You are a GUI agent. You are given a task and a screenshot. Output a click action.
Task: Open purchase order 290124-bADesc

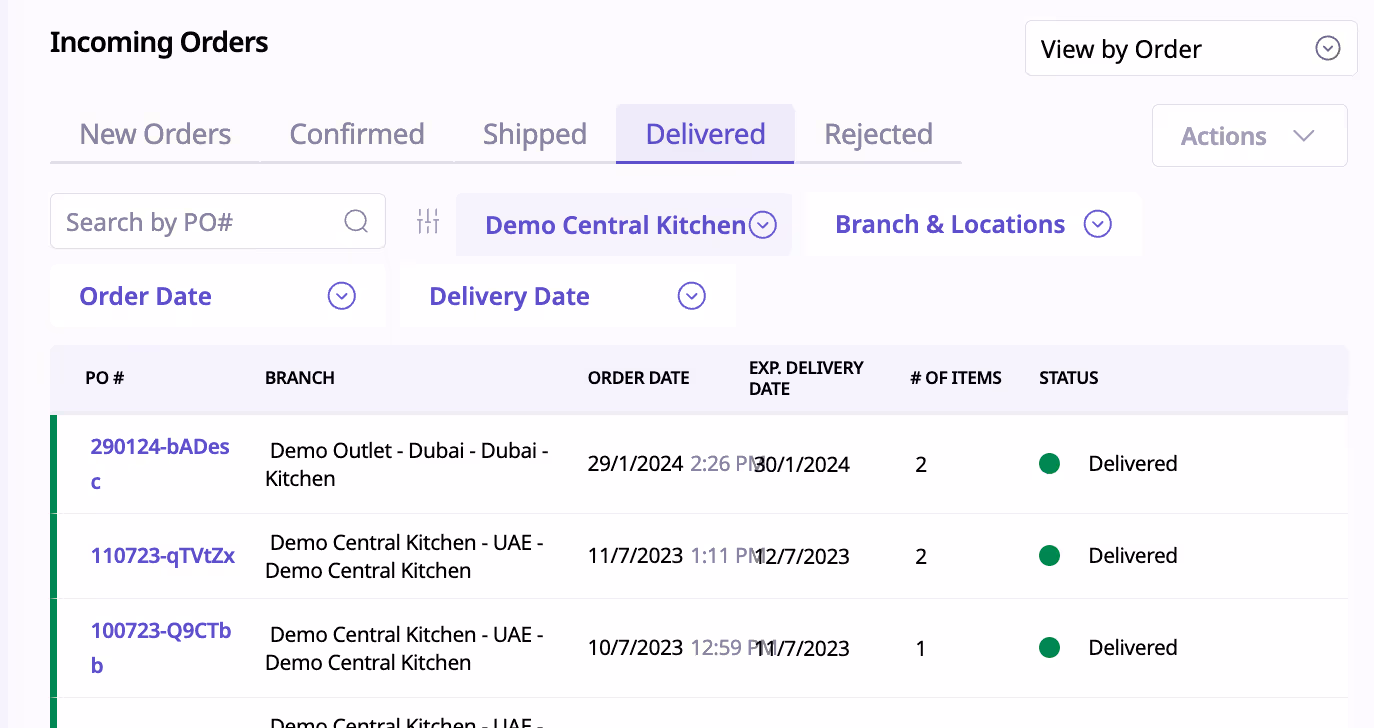point(160,463)
